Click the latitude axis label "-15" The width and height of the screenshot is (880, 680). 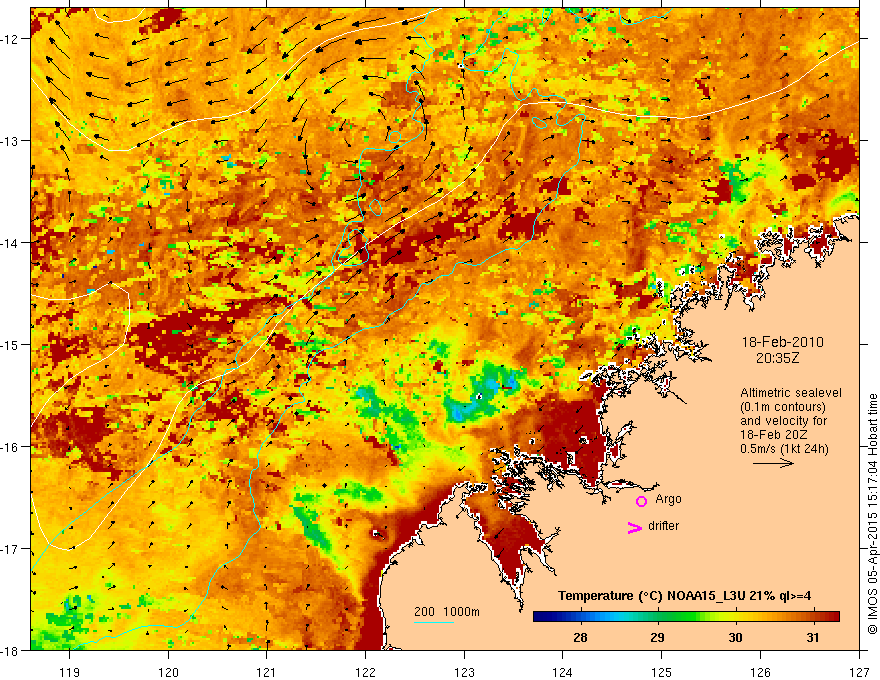coord(9,345)
